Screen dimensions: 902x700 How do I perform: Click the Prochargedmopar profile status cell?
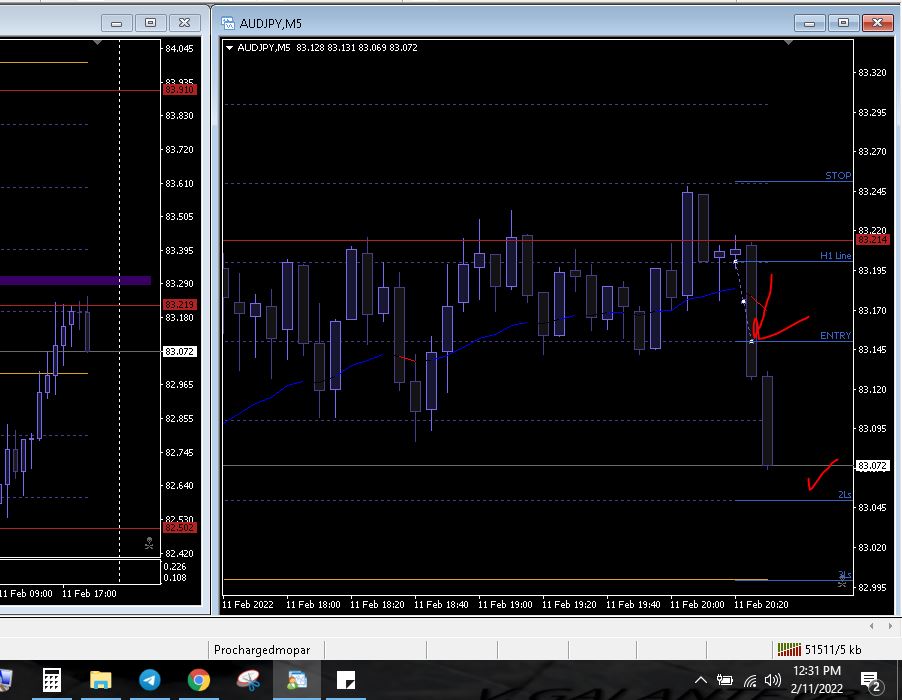pos(262,650)
